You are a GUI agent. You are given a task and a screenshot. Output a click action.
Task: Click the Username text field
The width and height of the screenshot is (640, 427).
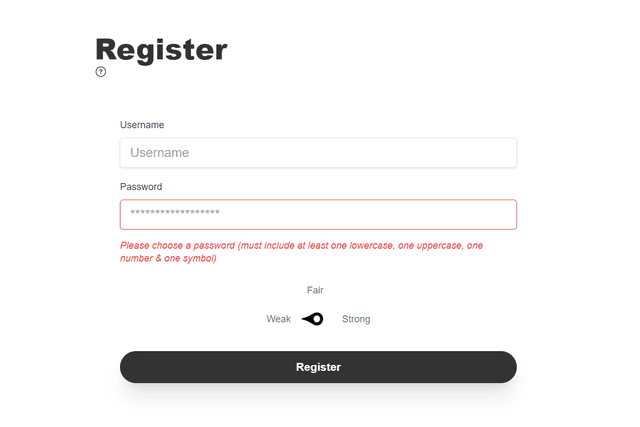(x=318, y=153)
